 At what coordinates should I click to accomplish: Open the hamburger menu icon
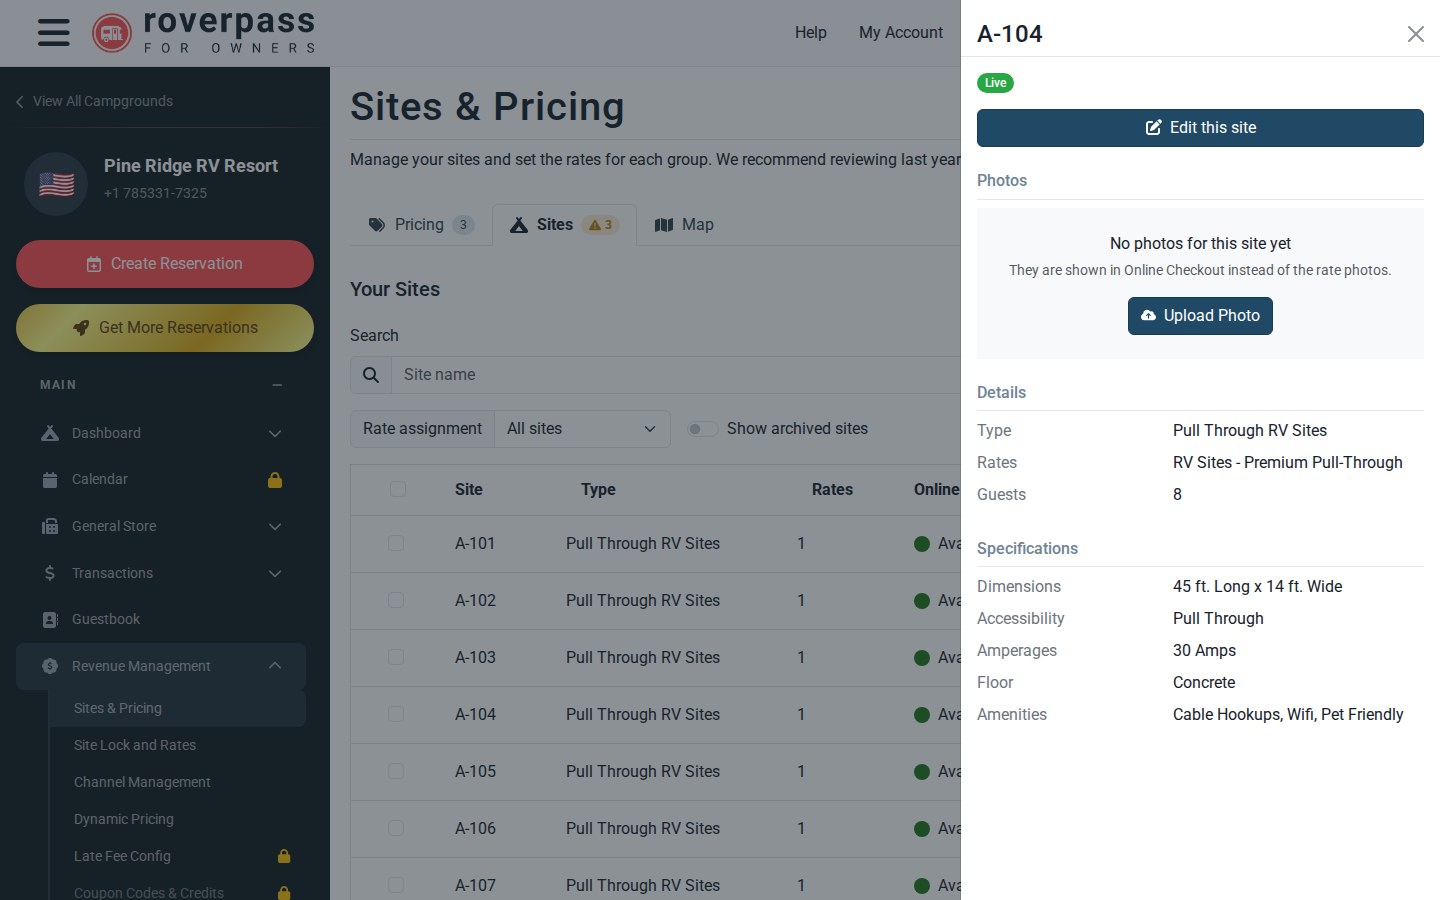click(x=54, y=33)
